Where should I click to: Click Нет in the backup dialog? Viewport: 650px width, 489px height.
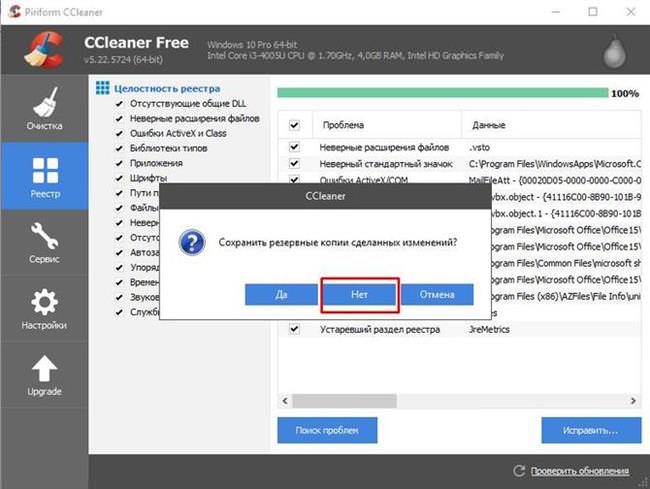(359, 295)
